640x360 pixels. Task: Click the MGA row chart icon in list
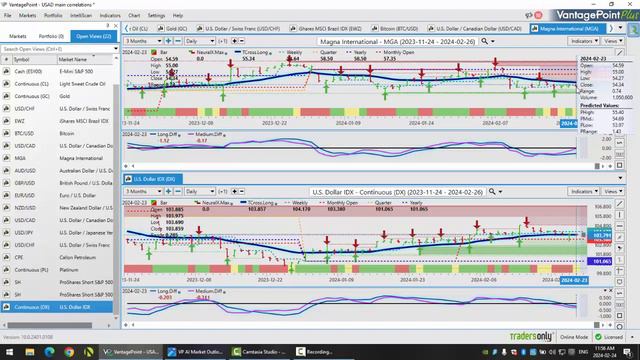[7, 158]
